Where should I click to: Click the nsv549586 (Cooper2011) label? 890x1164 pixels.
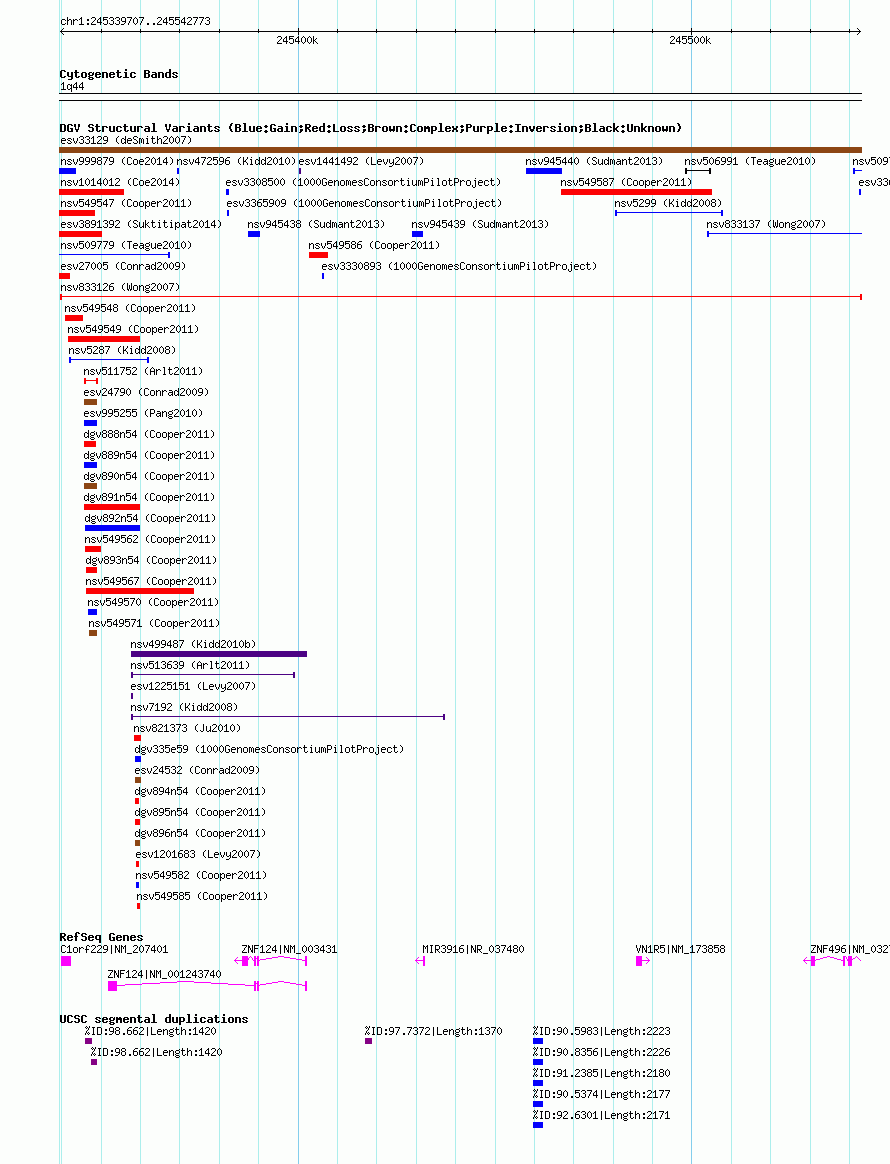click(374, 245)
